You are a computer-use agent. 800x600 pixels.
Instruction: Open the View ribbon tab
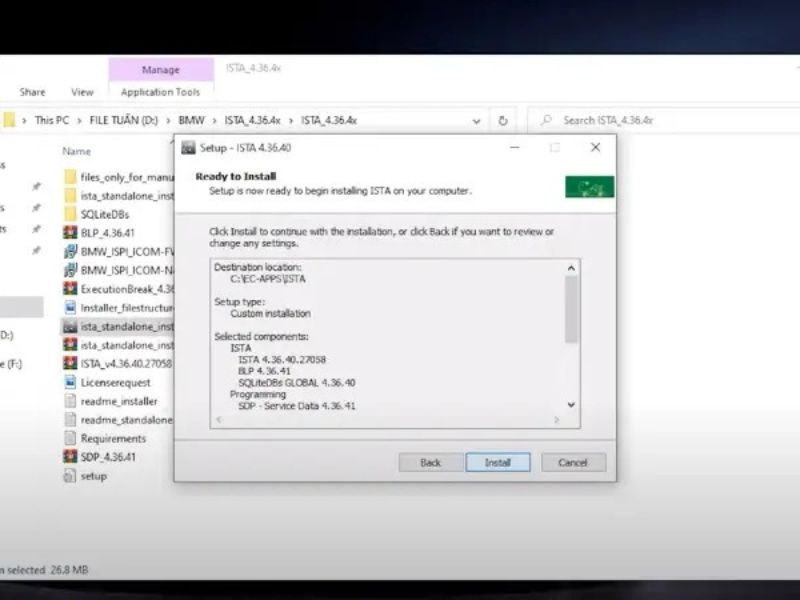tap(82, 92)
